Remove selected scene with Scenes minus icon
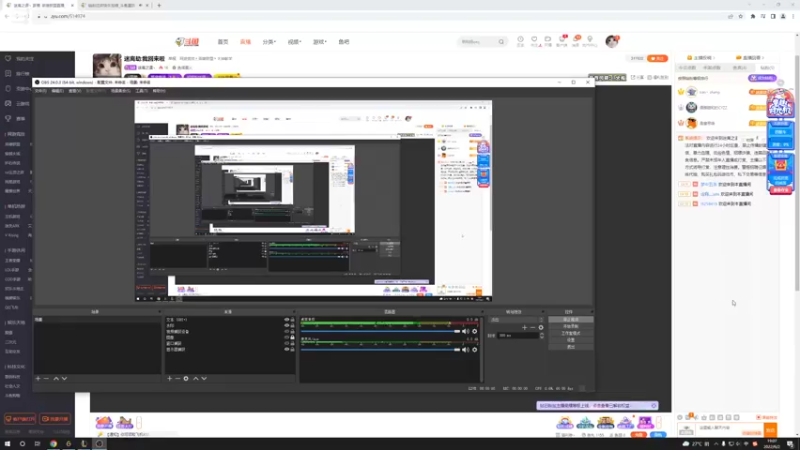The width and height of the screenshot is (800, 450). tap(46, 379)
